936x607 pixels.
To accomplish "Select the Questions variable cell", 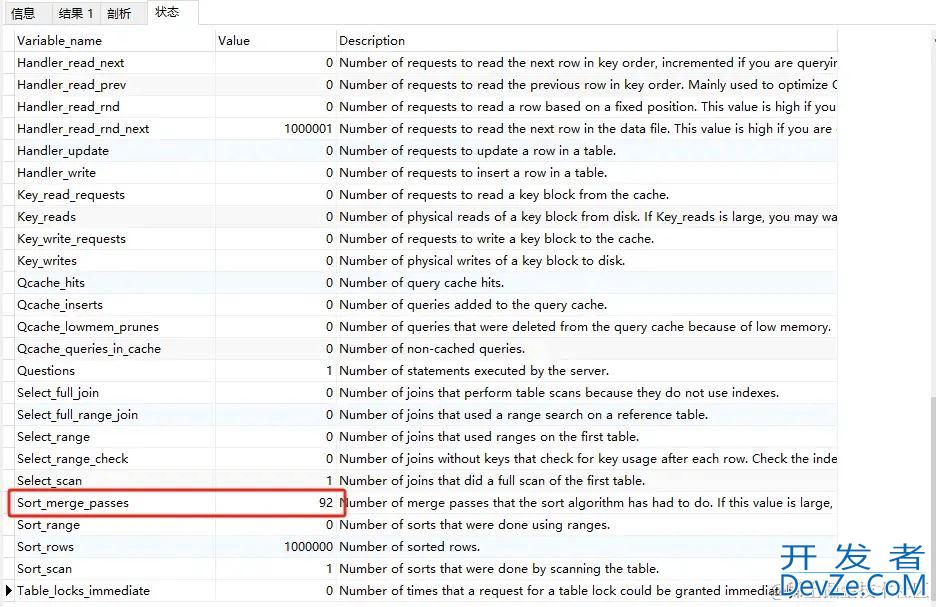I will (x=46, y=371).
